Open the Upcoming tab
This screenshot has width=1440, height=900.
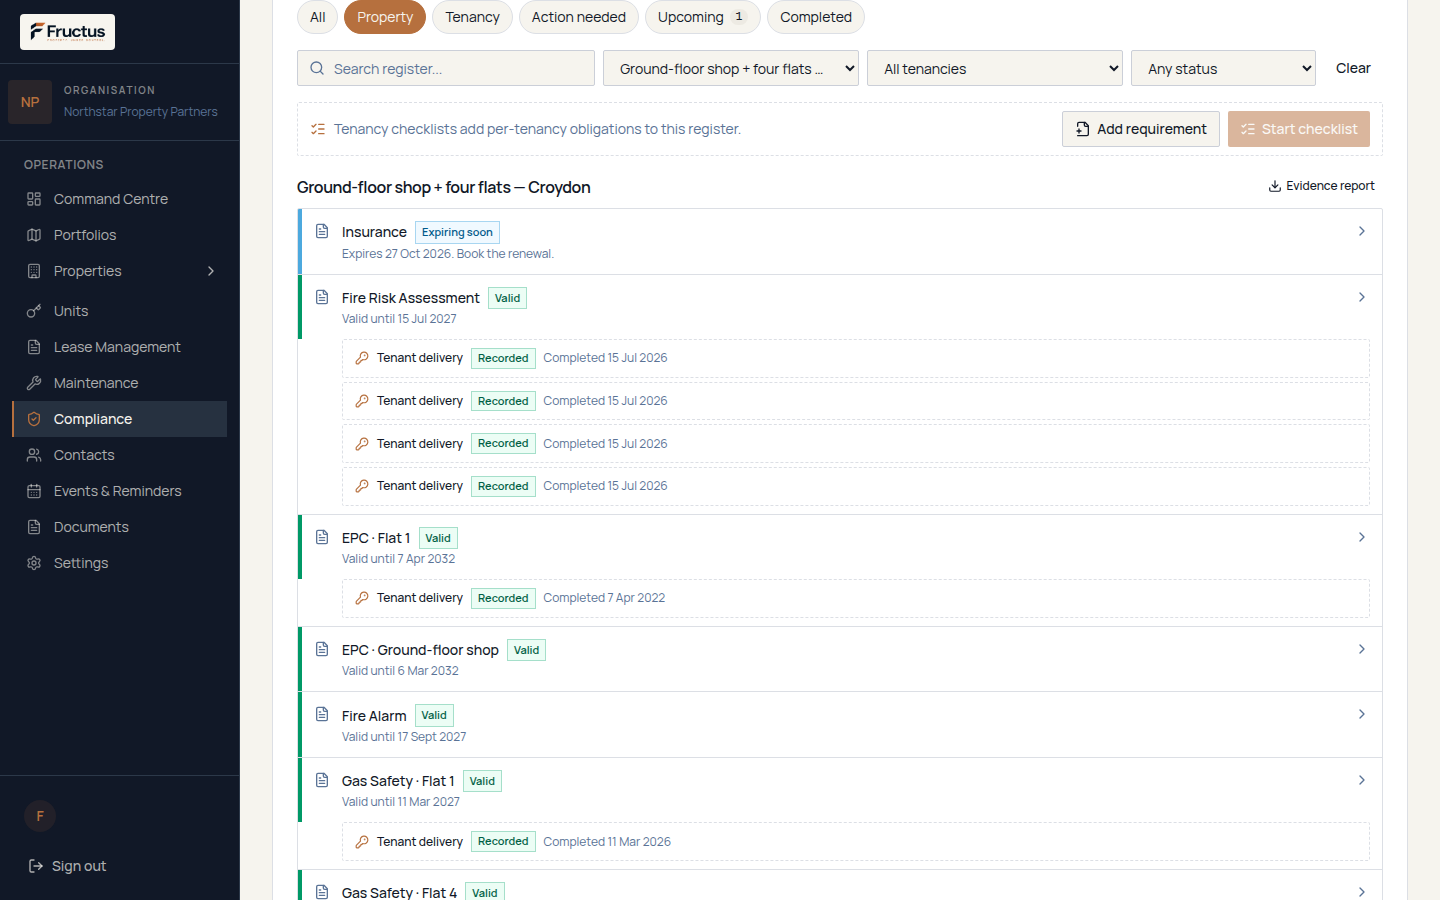tap(703, 17)
